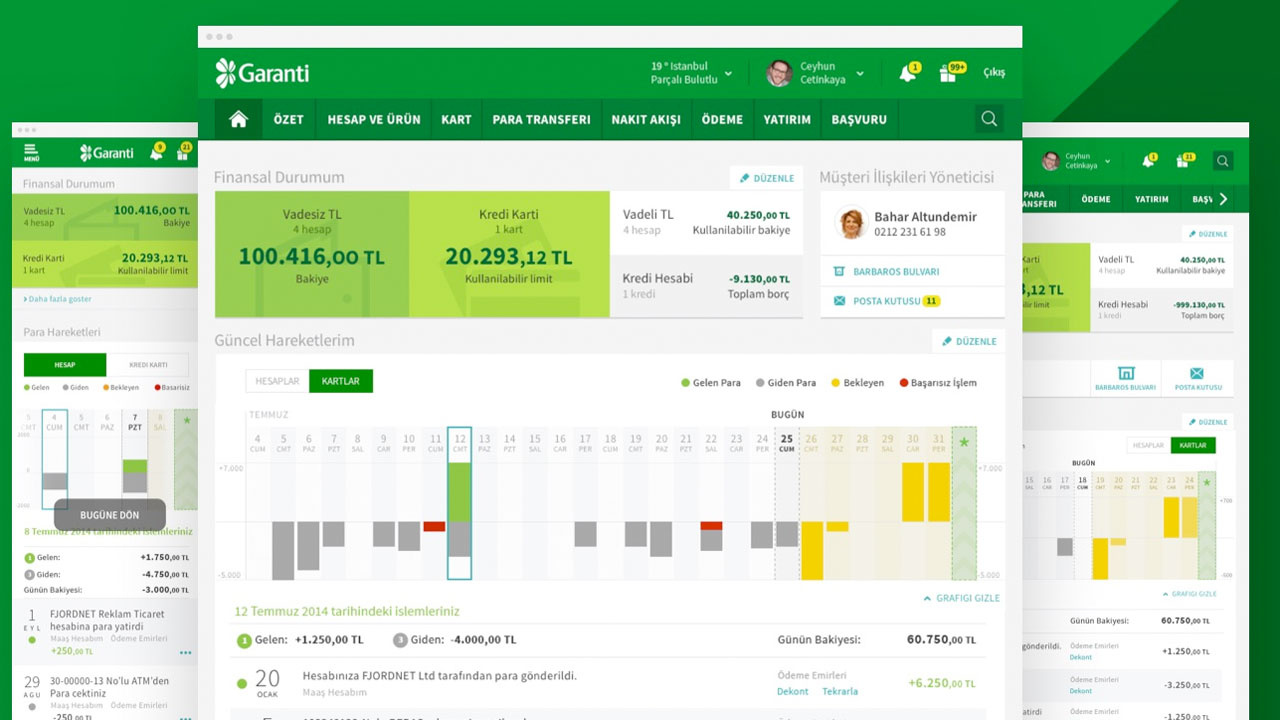Select the KREDI KARTI tab in the left window
Viewport: 1280px width, 720px height.
coord(147,365)
